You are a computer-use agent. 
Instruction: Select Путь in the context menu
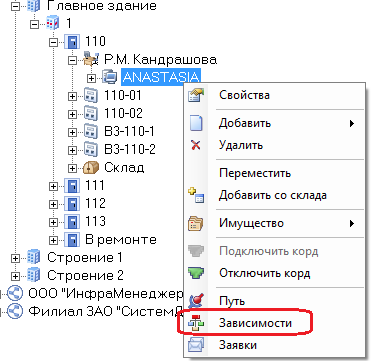click(274, 301)
